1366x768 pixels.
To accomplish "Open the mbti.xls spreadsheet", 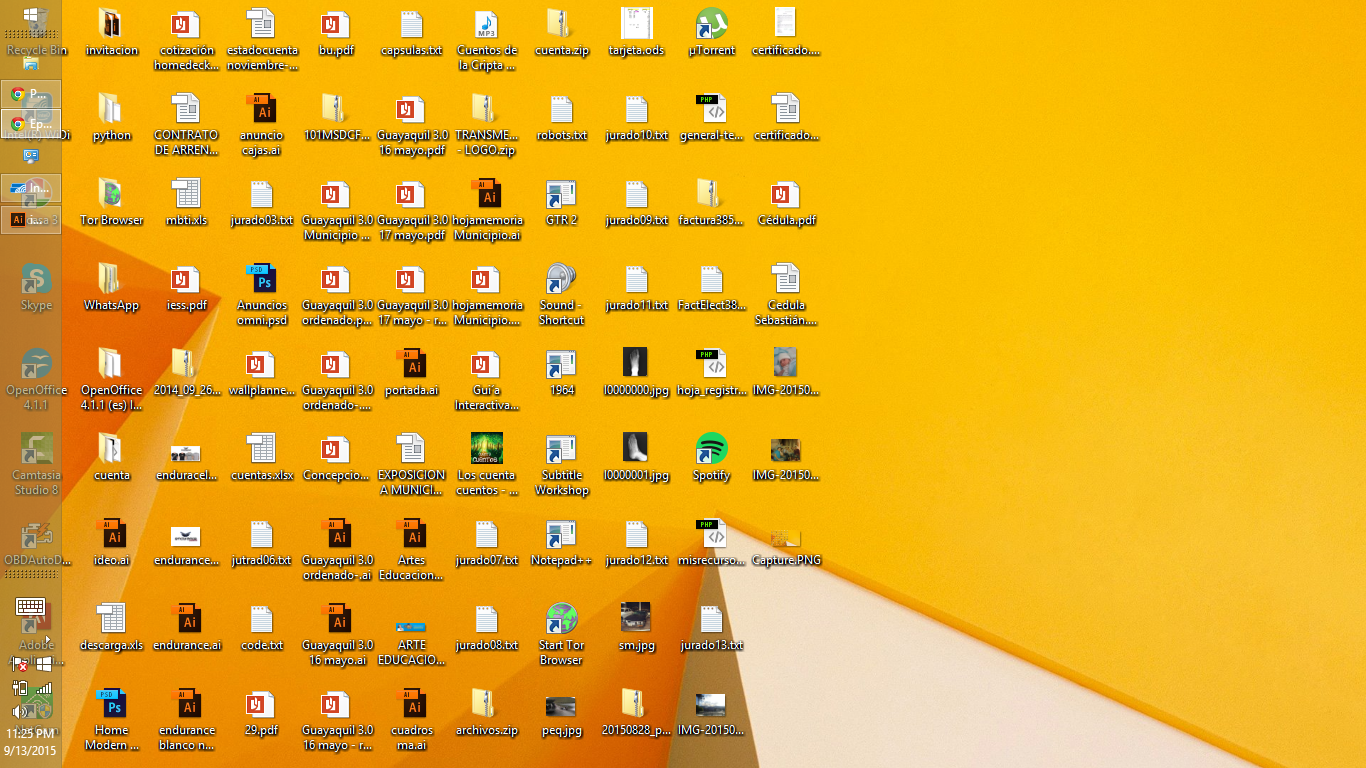I will [187, 201].
